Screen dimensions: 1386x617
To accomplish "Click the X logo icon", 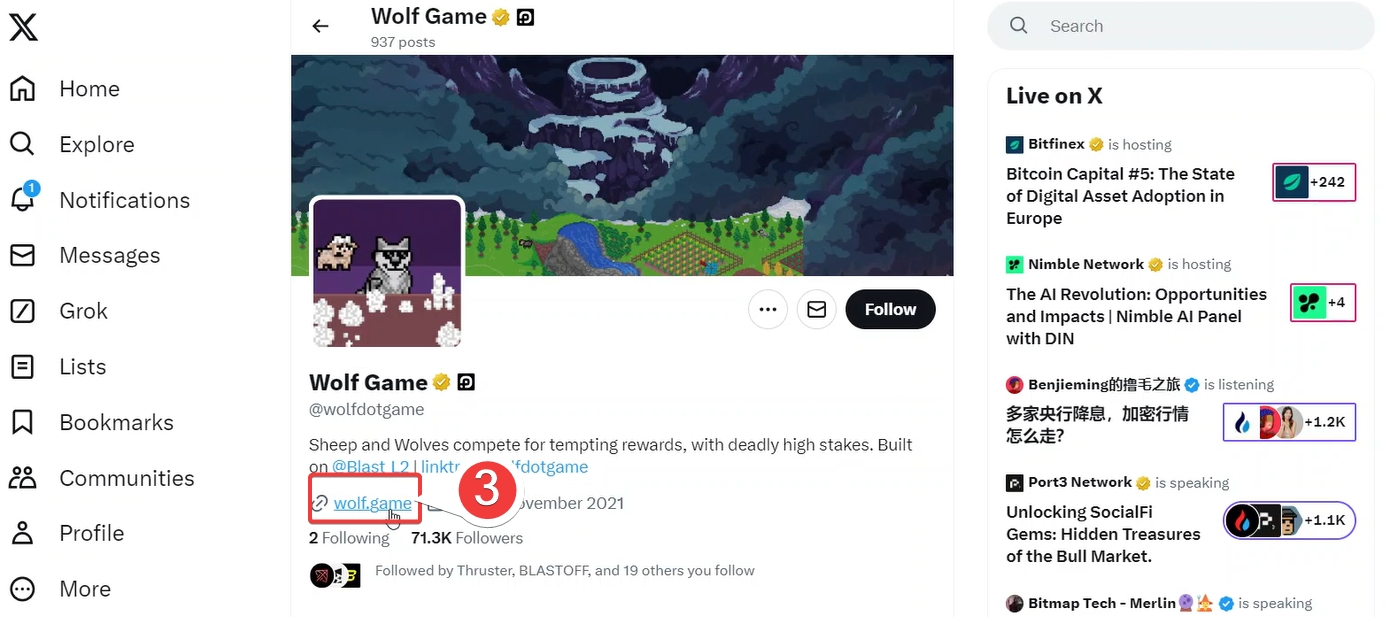I will (23, 27).
